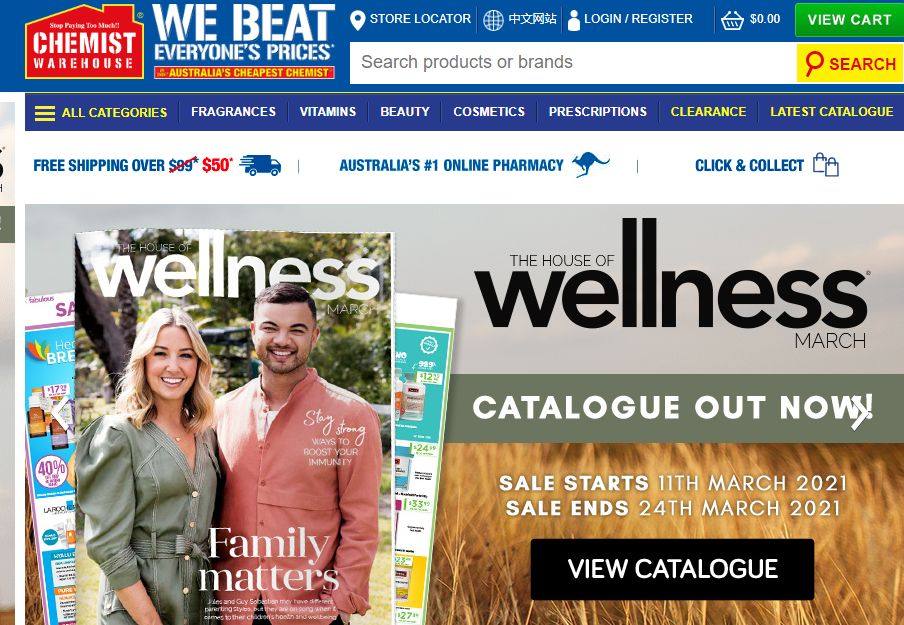Image resolution: width=904 pixels, height=625 pixels.
Task: Click the kangaroo online pharmacy icon
Action: click(x=590, y=165)
